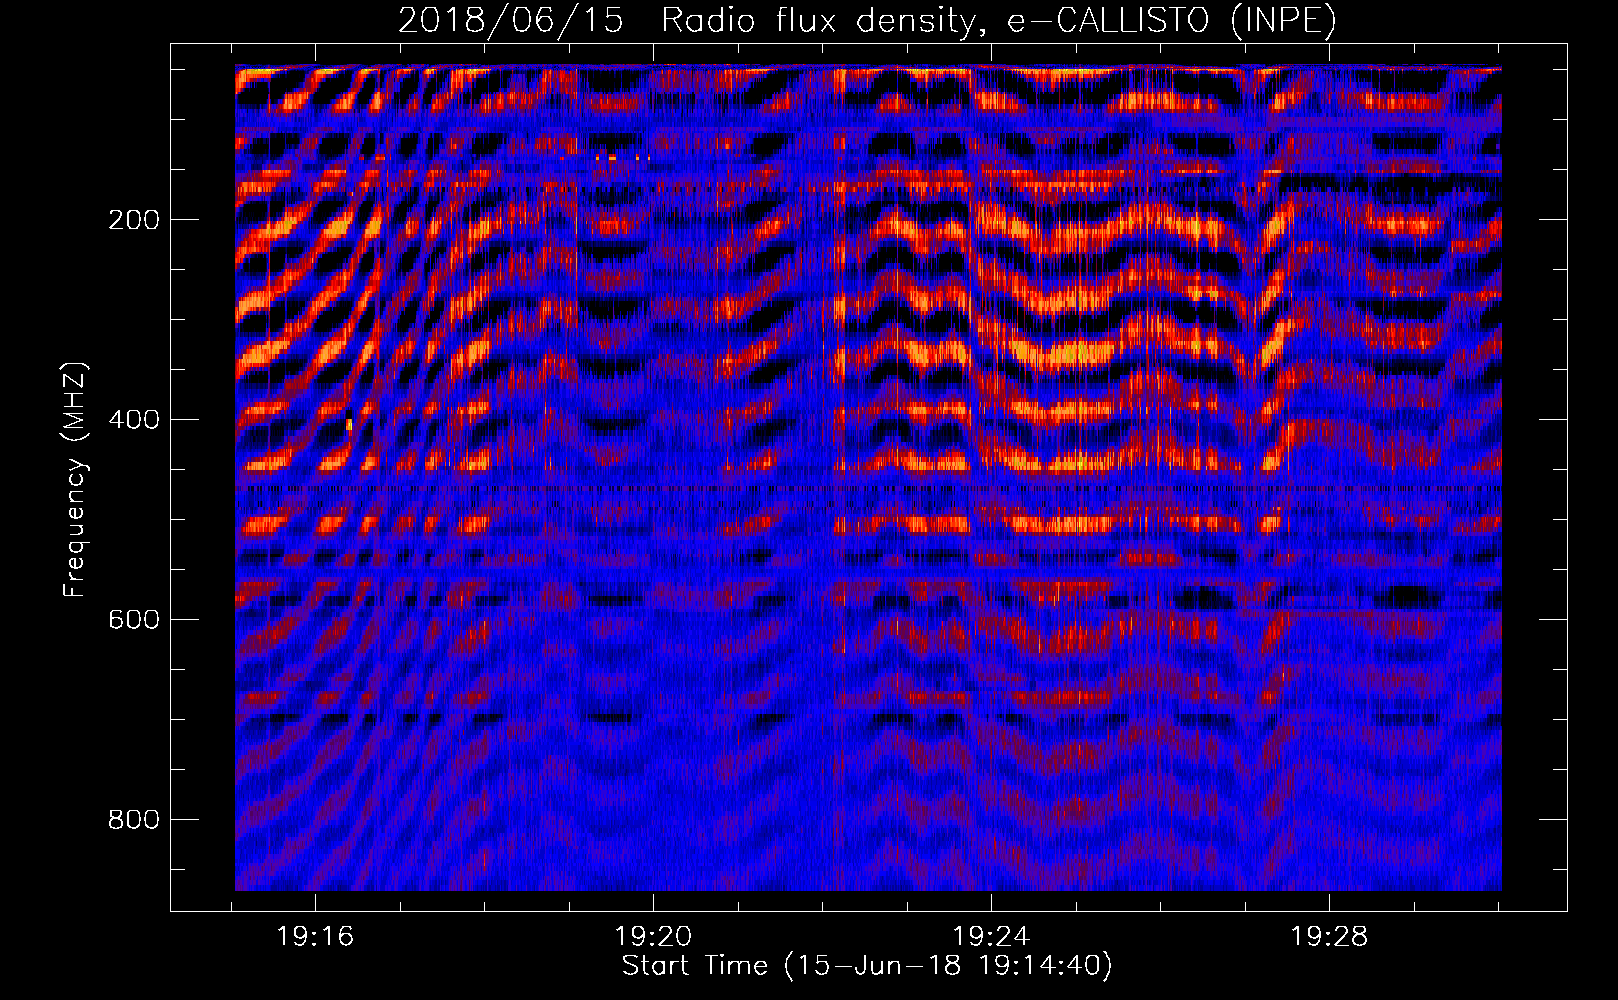The width and height of the screenshot is (1618, 1000).
Task: Click the 400 frequency tick label
Action: [x=133, y=420]
